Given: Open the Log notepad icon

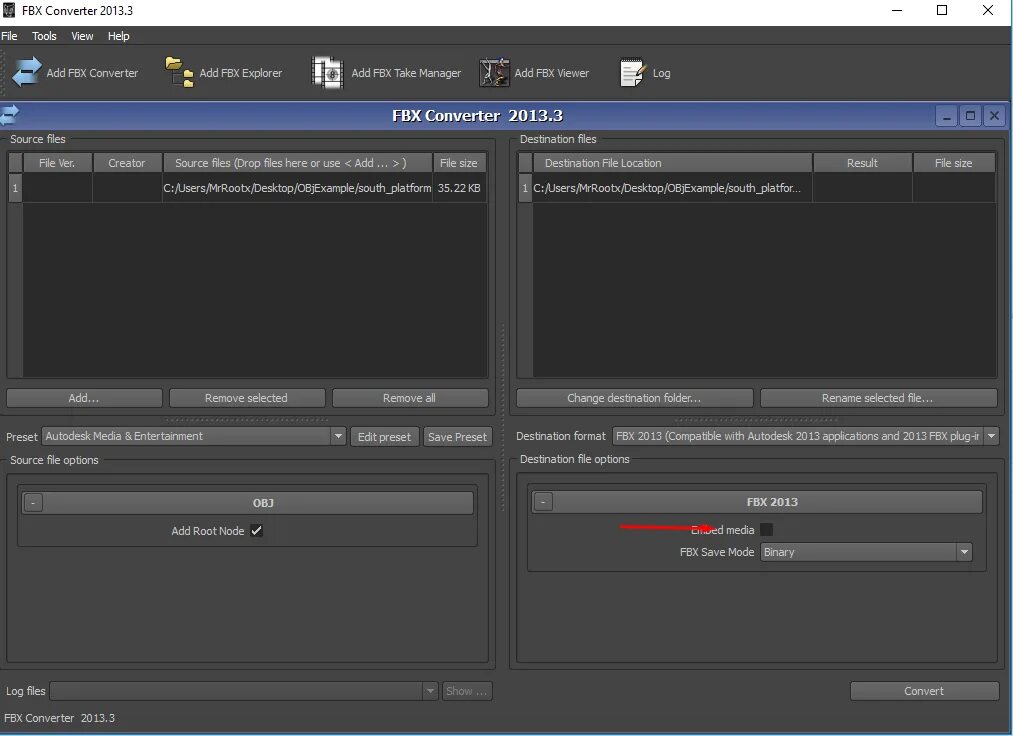Looking at the screenshot, I should [632, 72].
